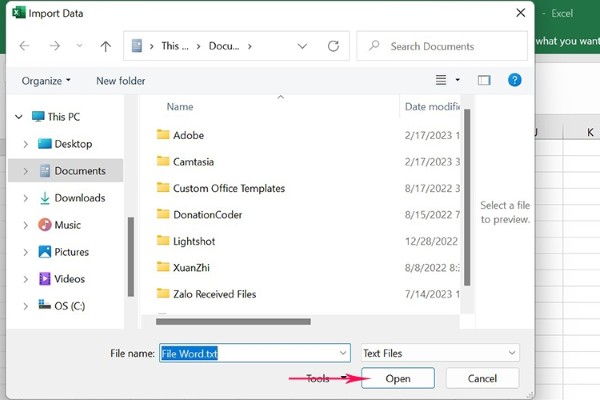This screenshot has width=600, height=400.
Task: Select This PC in navigation pane
Action: pyautogui.click(x=56, y=116)
